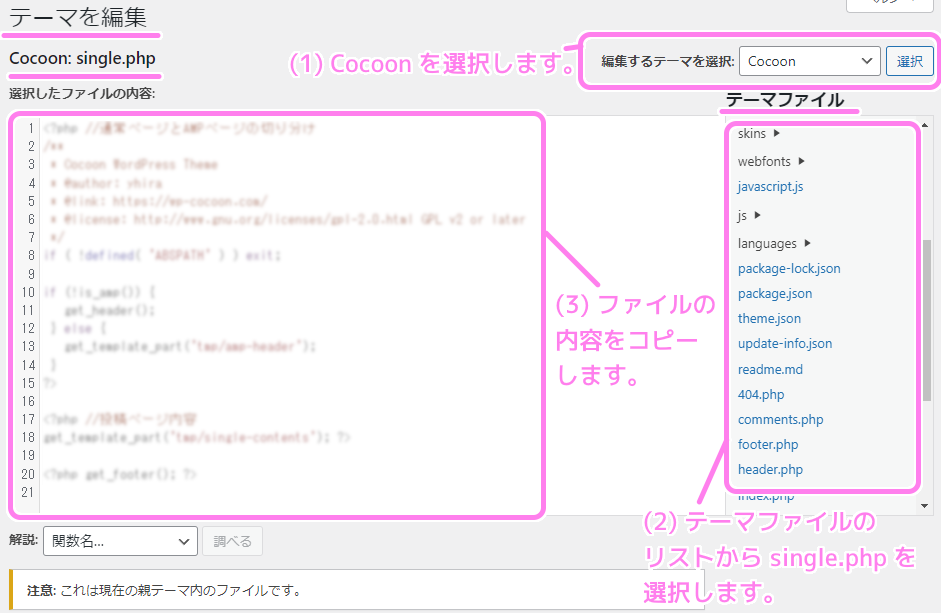Click the 編集するテーマを選択 label

click(x=667, y=61)
